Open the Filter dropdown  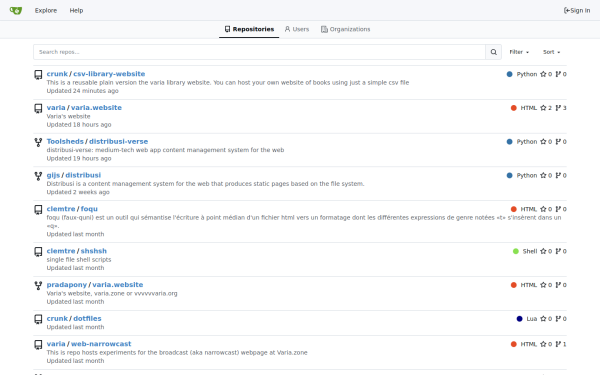[519, 52]
